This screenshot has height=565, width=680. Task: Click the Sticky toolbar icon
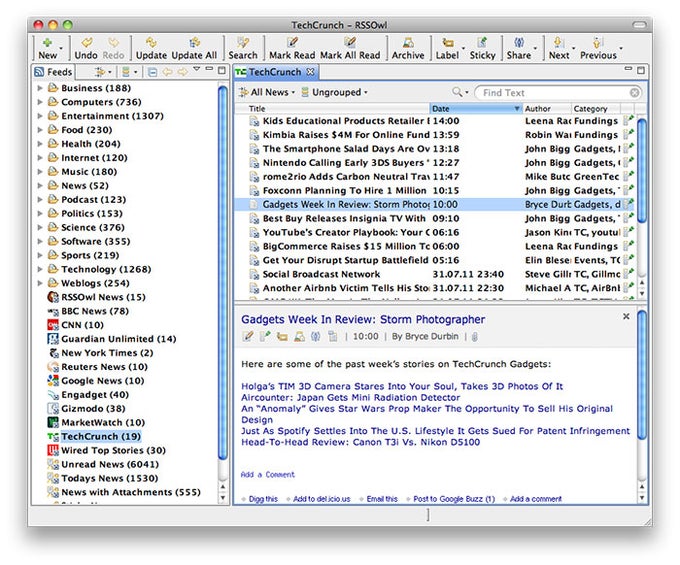pyautogui.click(x=482, y=42)
